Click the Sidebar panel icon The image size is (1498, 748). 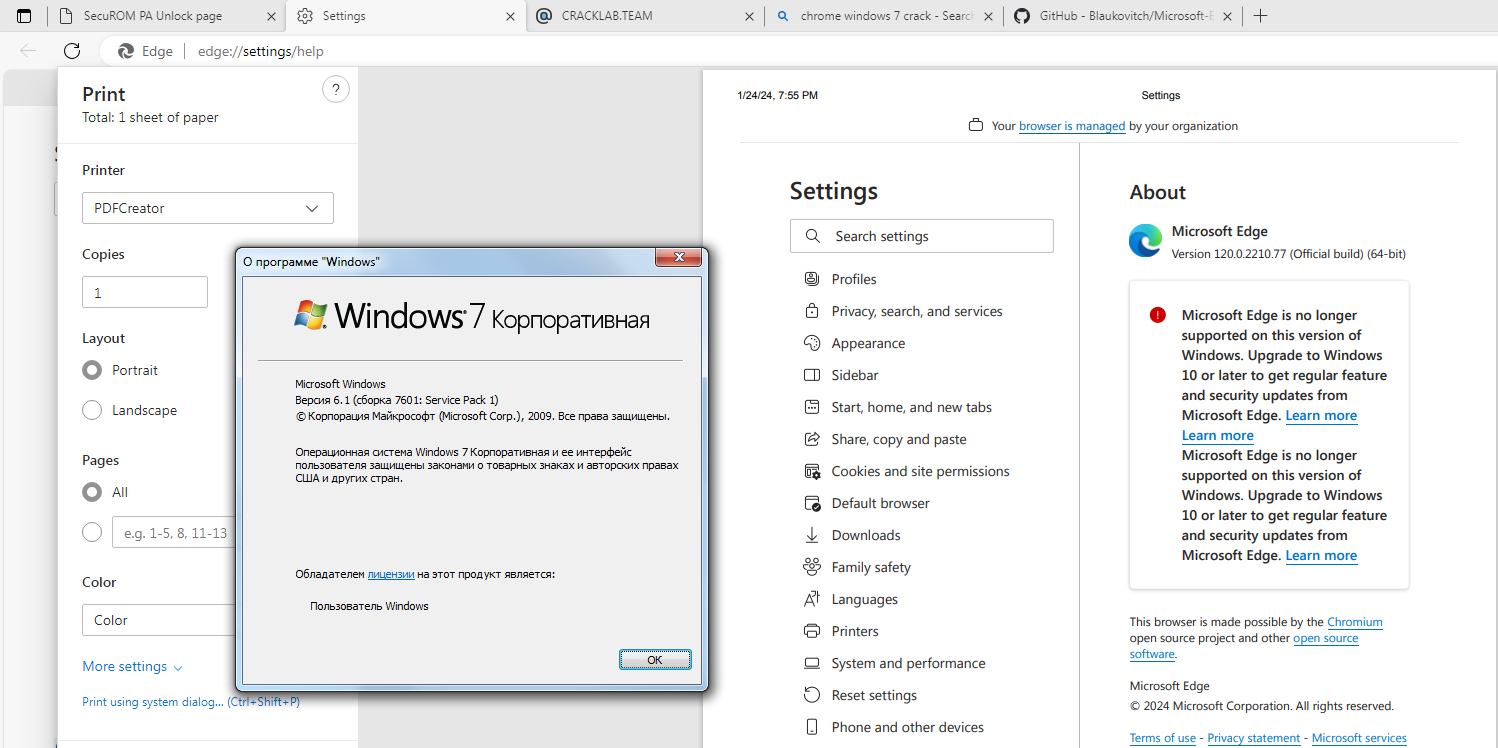[812, 375]
